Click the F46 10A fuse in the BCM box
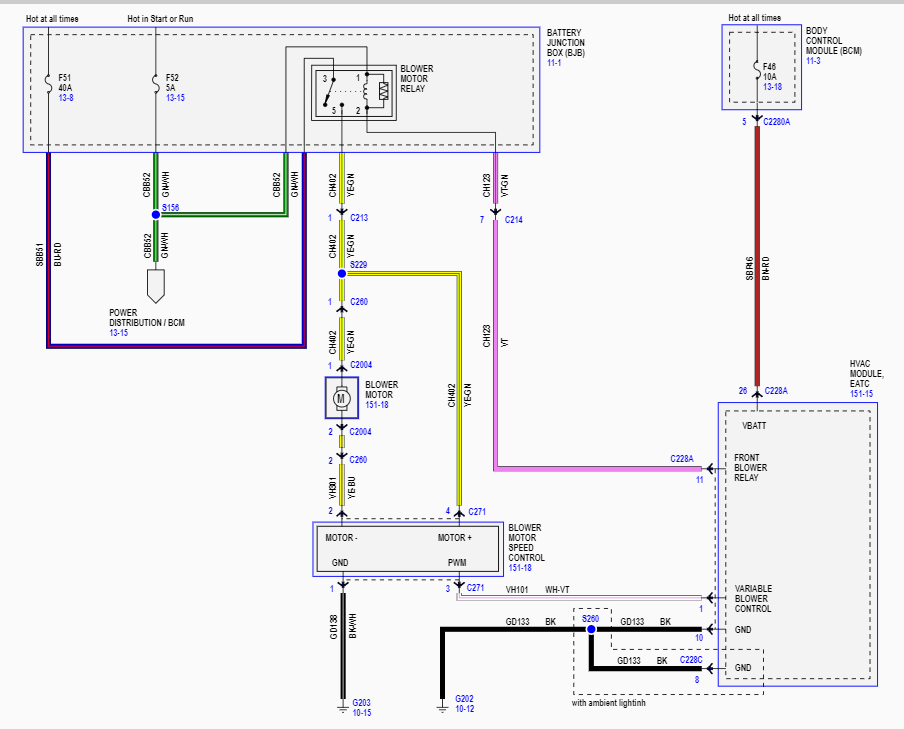This screenshot has width=904, height=729. pyautogui.click(x=758, y=72)
